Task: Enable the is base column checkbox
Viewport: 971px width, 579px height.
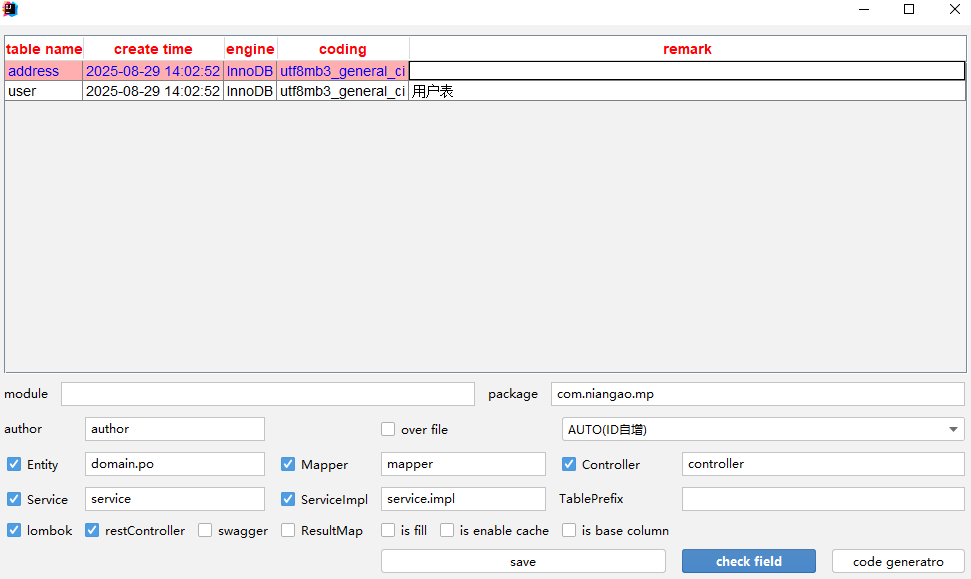Action: pos(569,530)
